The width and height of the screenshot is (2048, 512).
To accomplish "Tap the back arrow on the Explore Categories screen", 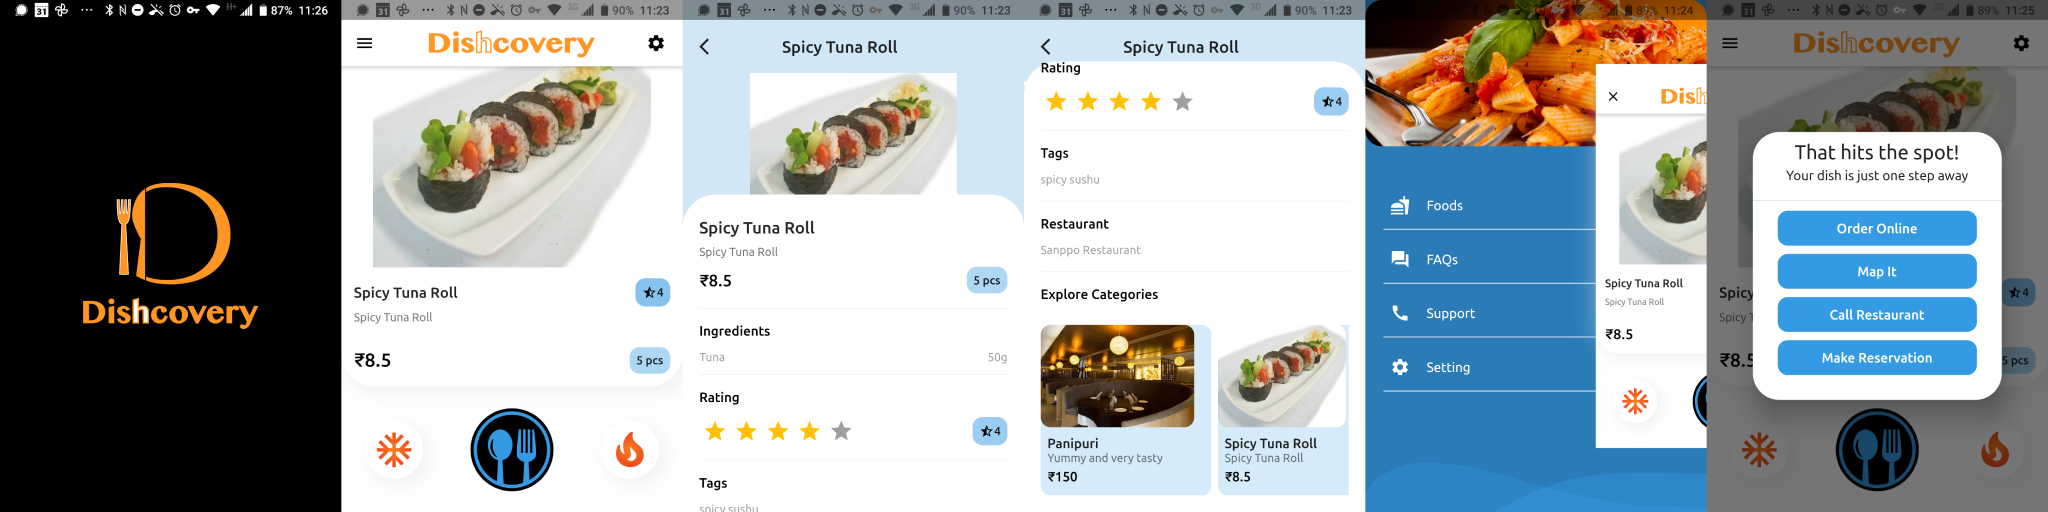I will coord(1046,47).
